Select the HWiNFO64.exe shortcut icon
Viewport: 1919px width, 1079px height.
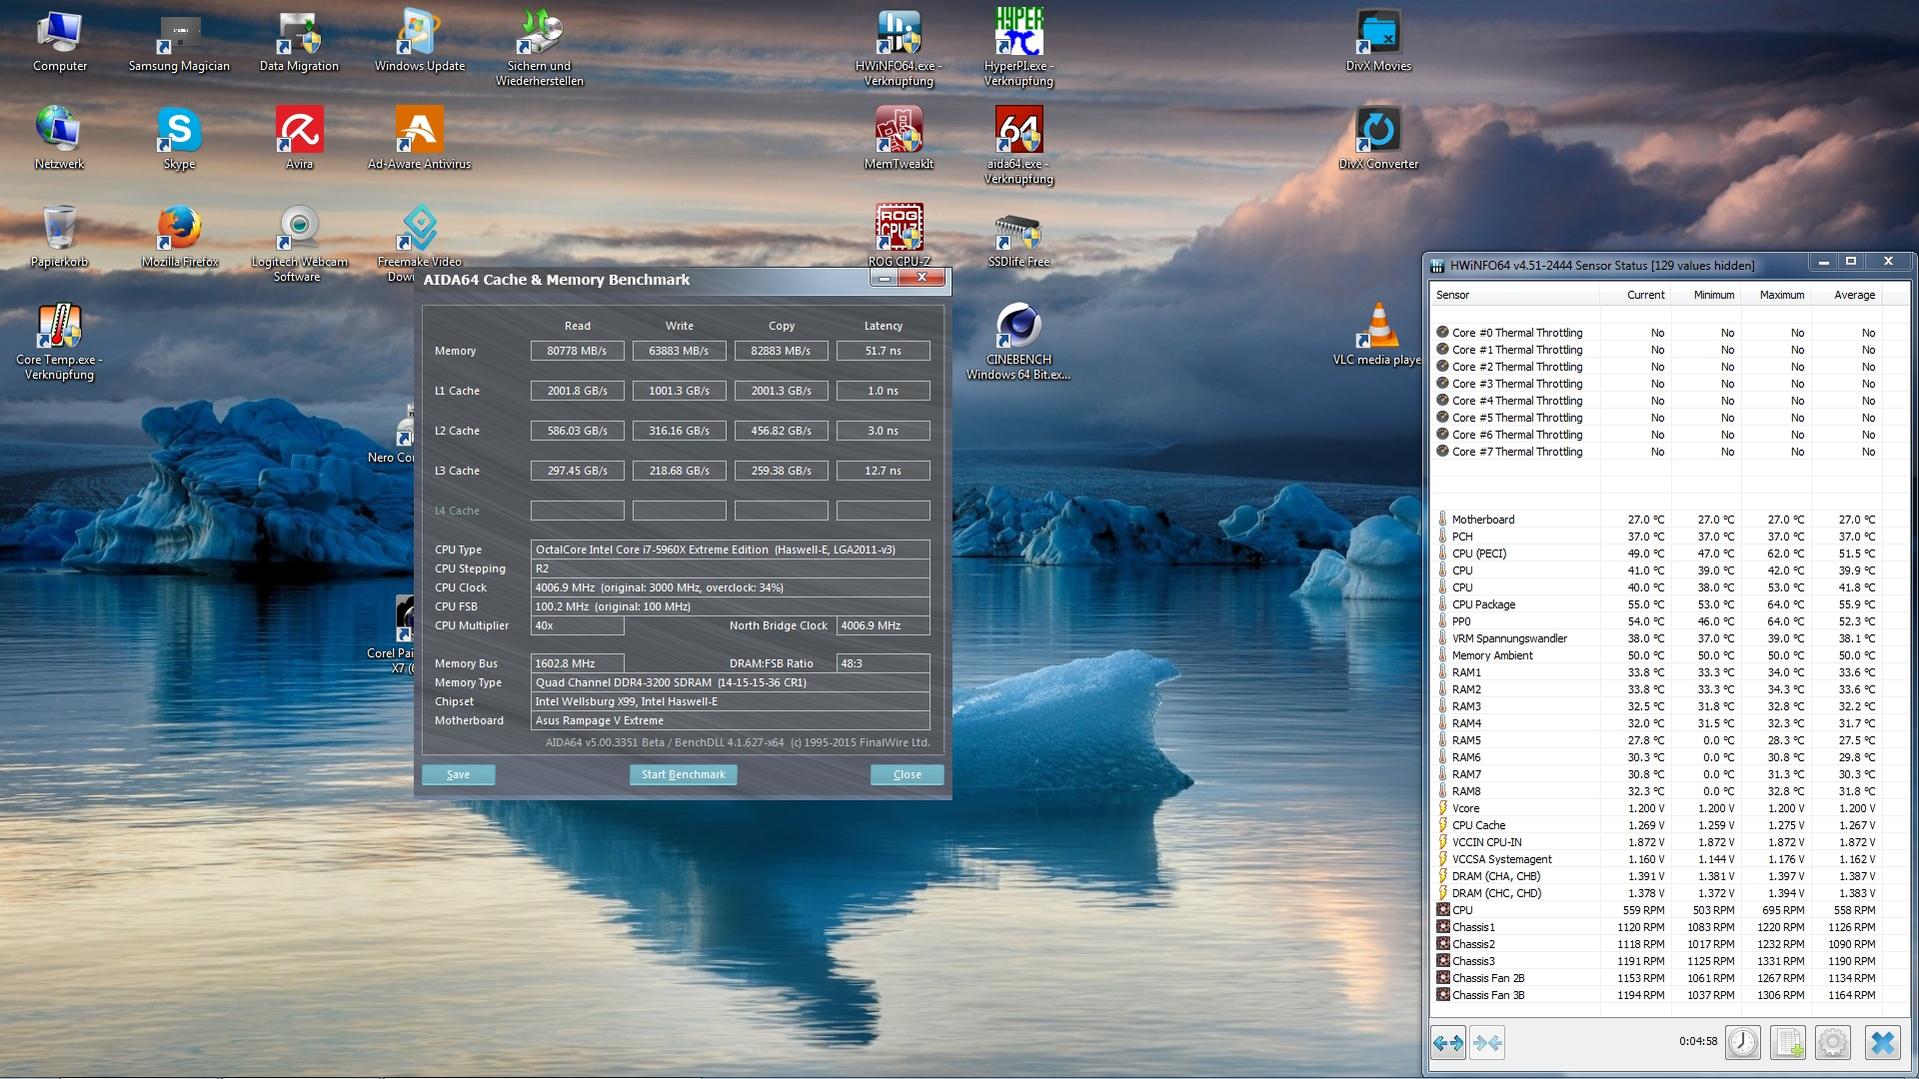pyautogui.click(x=898, y=48)
